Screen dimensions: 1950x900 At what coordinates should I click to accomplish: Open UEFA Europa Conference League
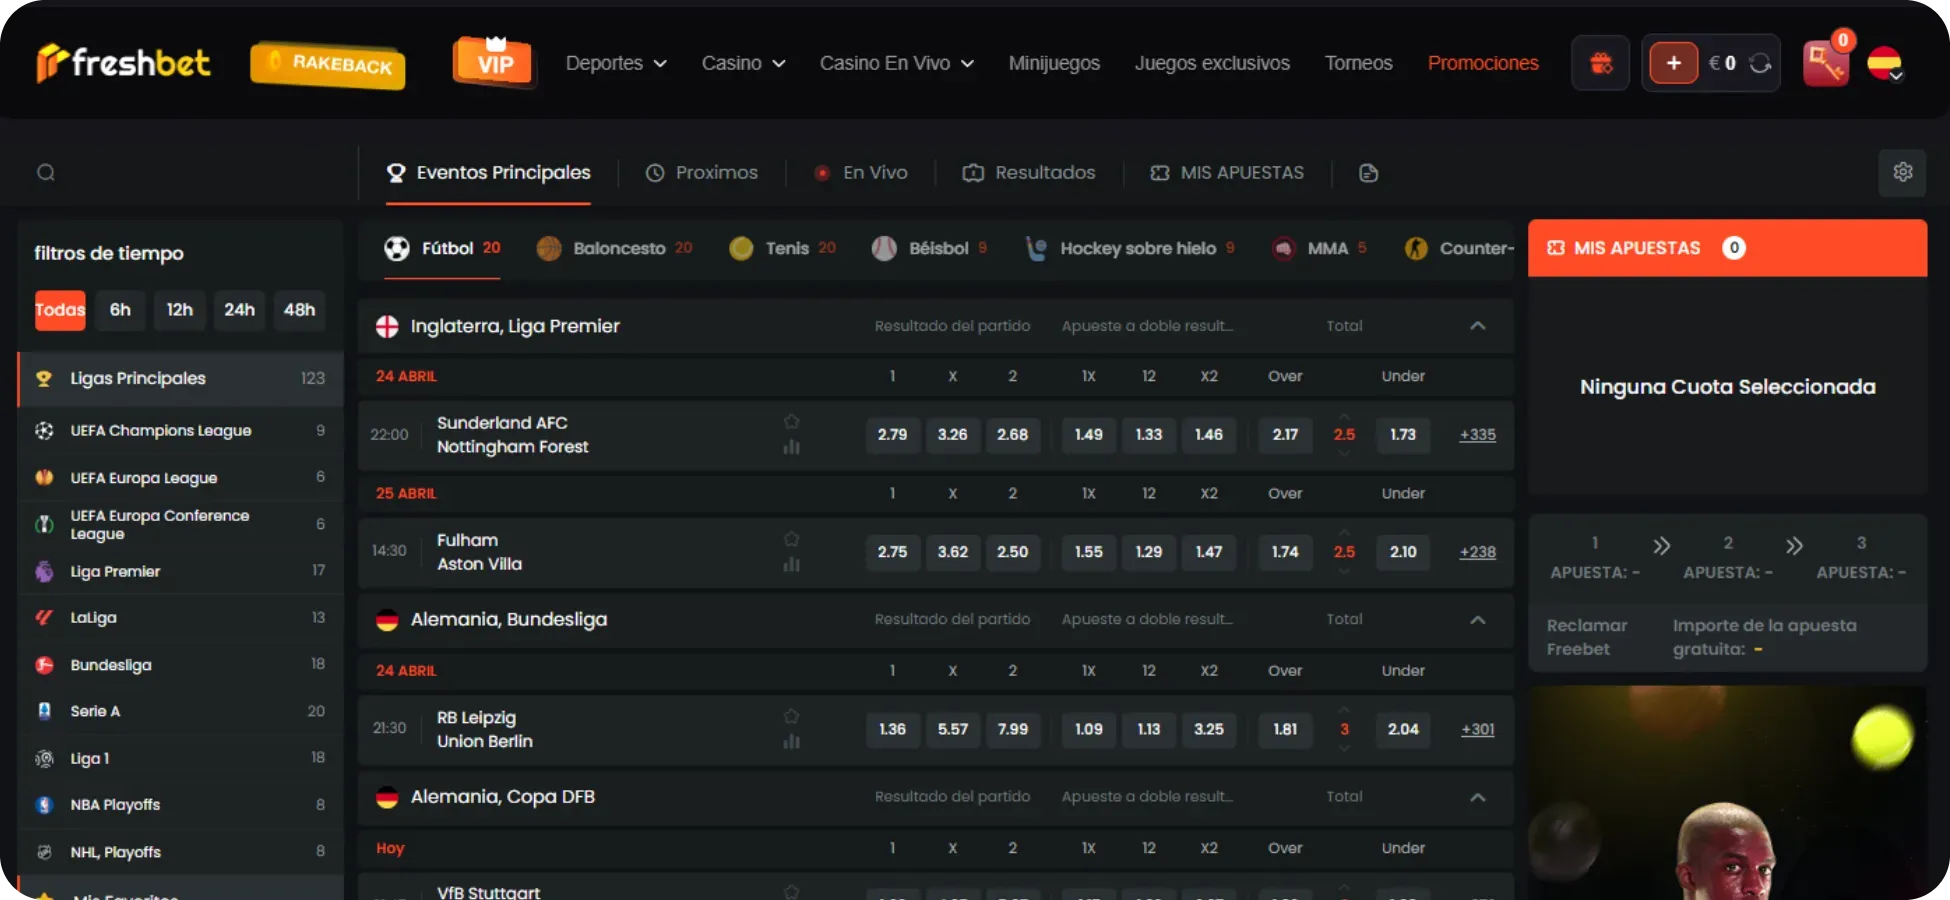click(181, 524)
